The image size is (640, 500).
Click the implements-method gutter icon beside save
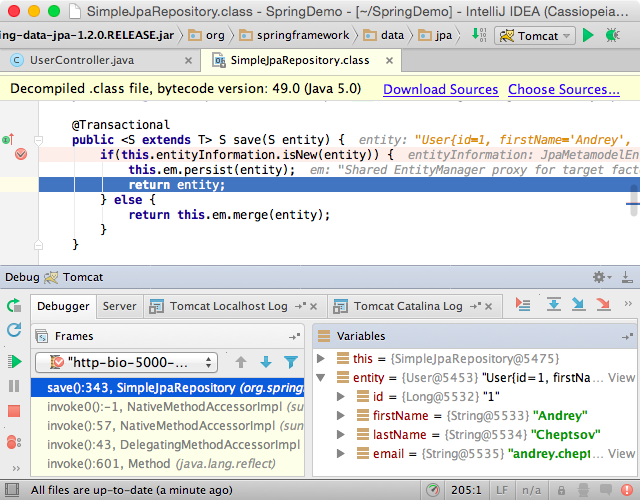(x=8, y=139)
